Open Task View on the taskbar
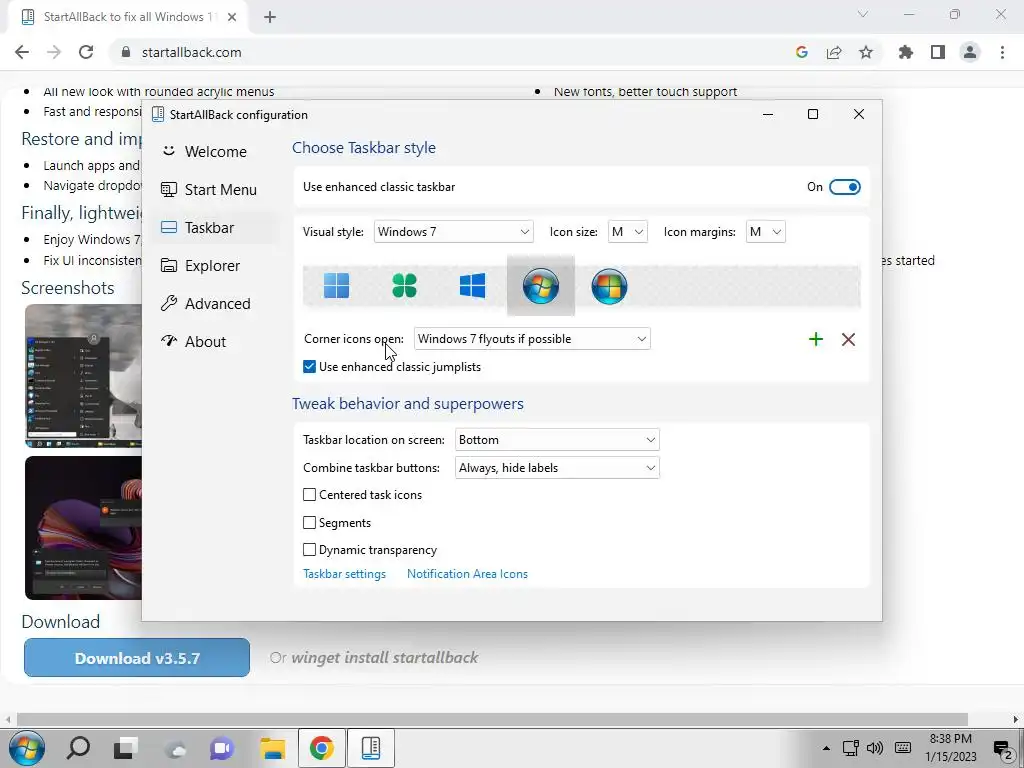 (x=125, y=748)
